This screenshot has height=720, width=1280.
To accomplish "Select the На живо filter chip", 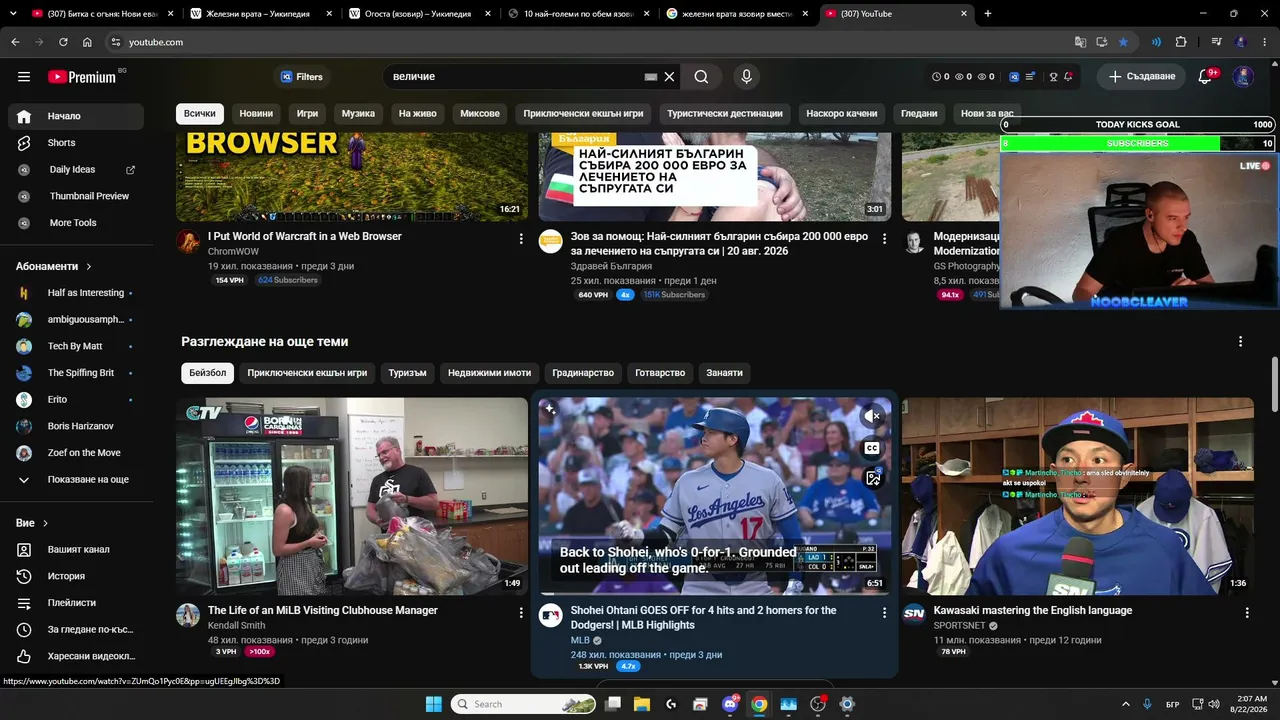I will click(418, 114).
